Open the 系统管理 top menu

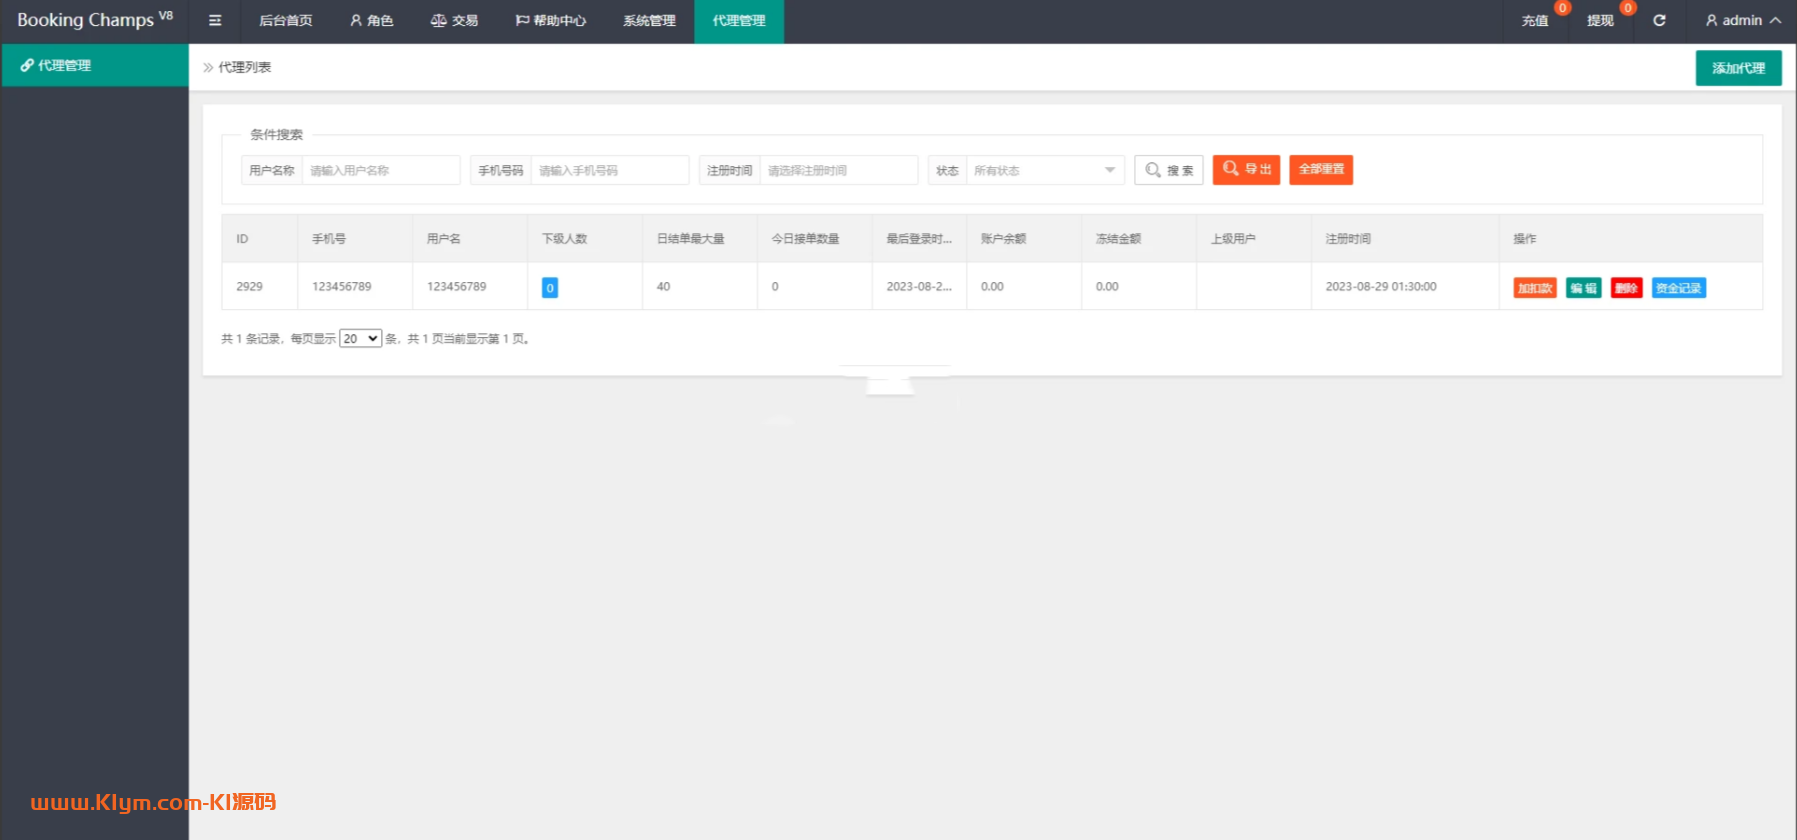pos(649,21)
